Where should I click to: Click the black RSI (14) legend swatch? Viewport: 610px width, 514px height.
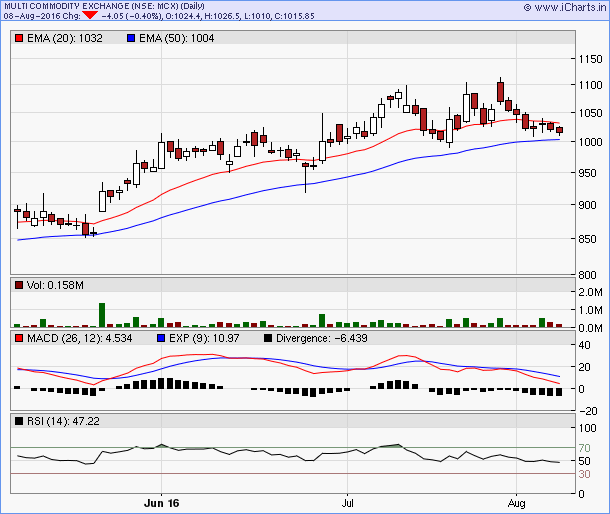19,421
